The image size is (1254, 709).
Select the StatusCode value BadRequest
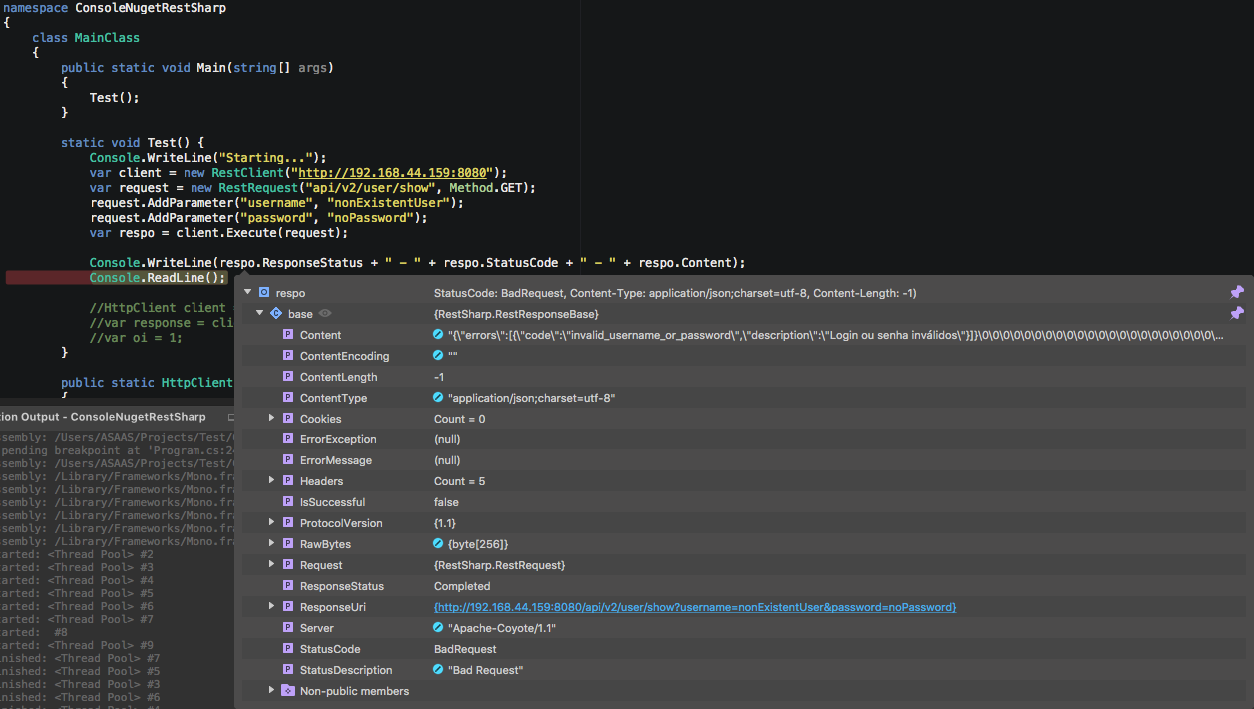(465, 649)
